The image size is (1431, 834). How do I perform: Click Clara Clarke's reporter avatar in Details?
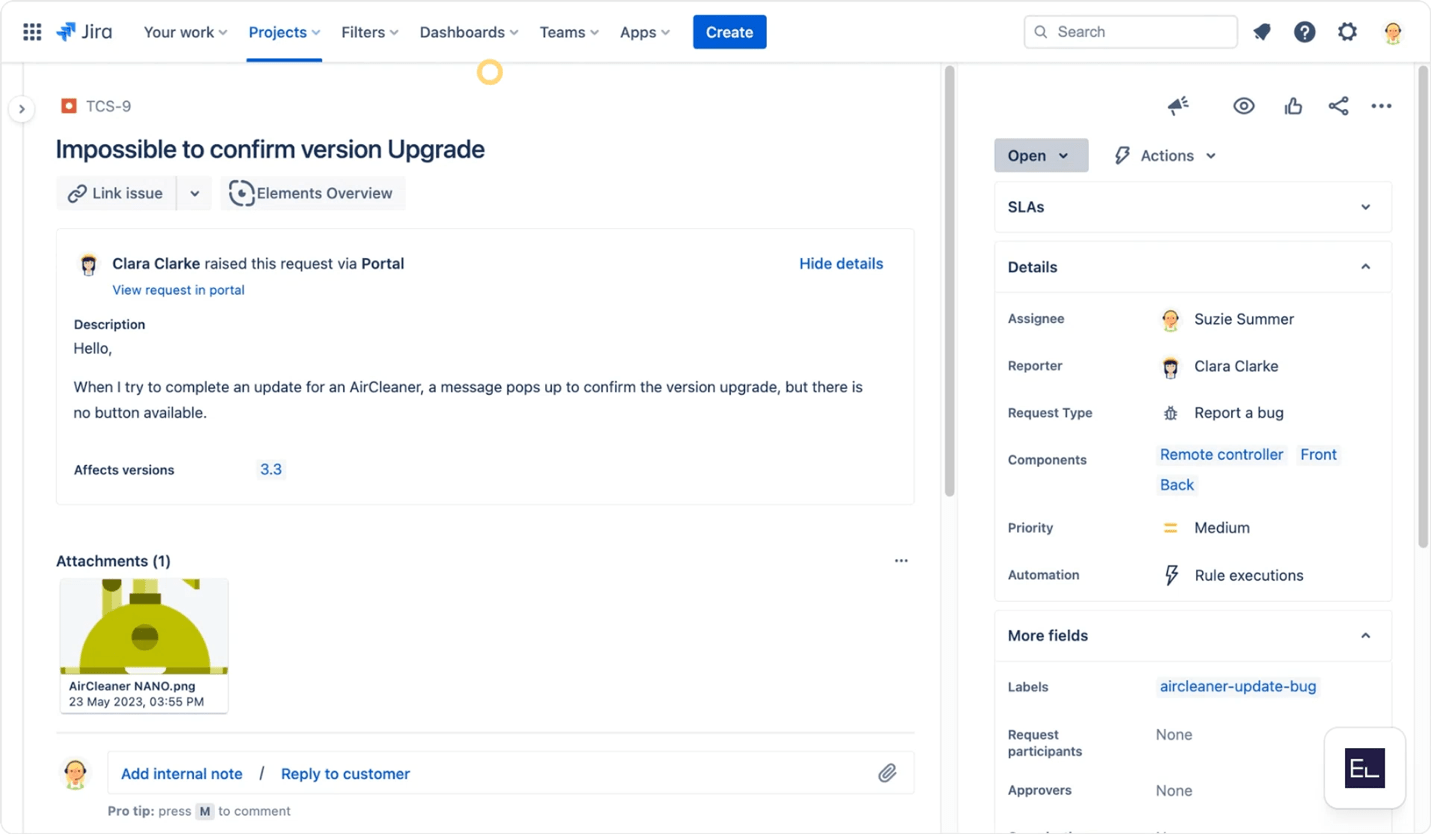click(1170, 367)
